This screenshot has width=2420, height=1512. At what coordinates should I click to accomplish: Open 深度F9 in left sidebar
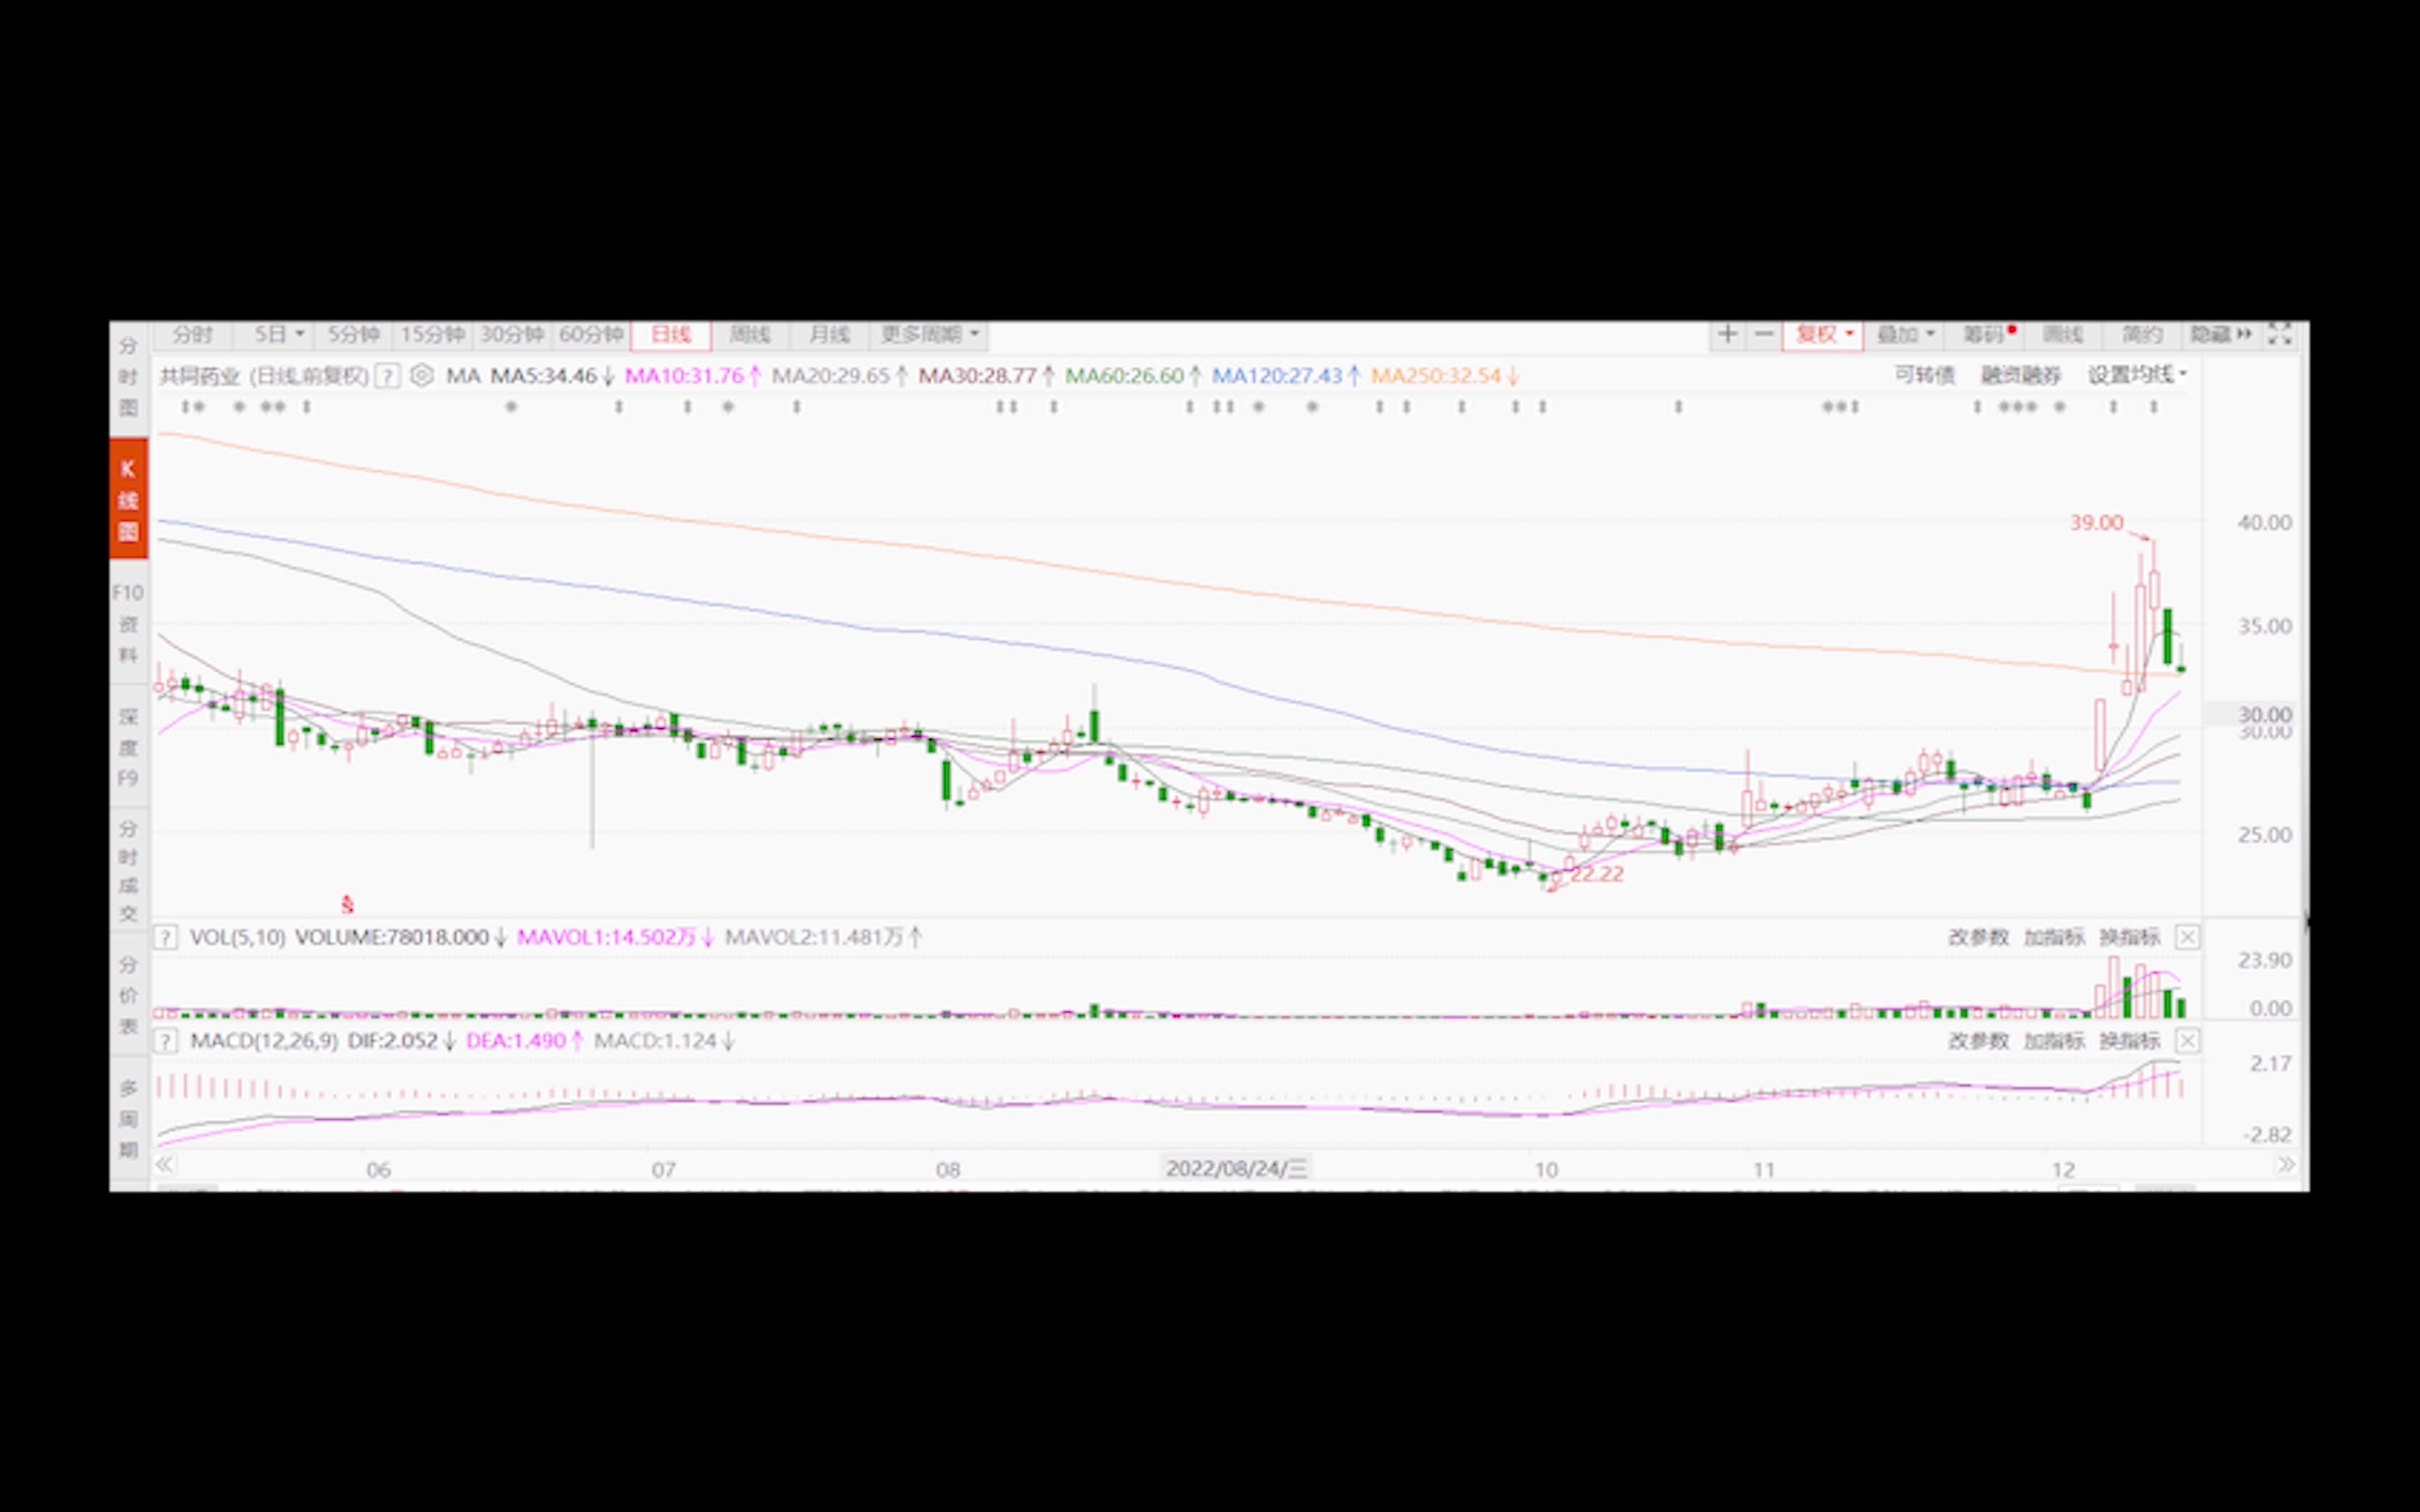point(128,747)
